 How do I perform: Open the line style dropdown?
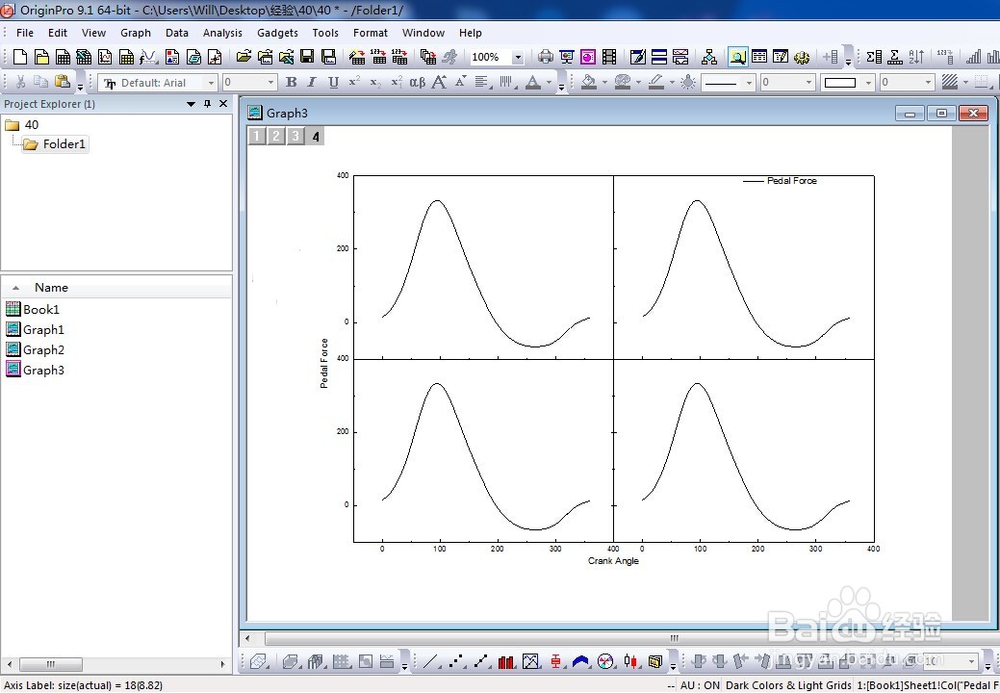point(749,83)
